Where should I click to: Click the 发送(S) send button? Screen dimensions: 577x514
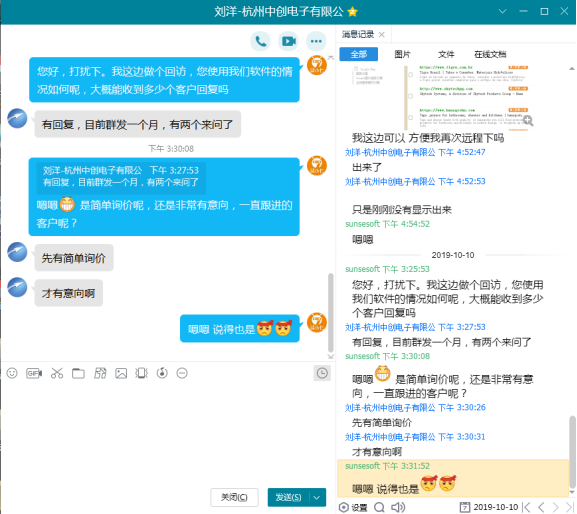[288, 497]
